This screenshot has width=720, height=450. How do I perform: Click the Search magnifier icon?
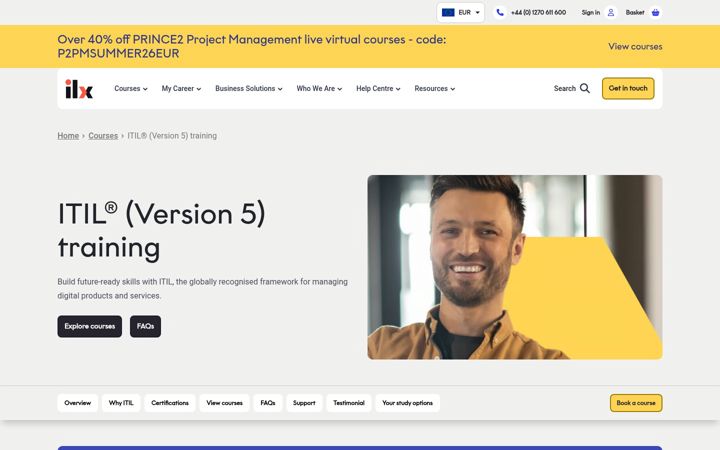[x=585, y=88]
